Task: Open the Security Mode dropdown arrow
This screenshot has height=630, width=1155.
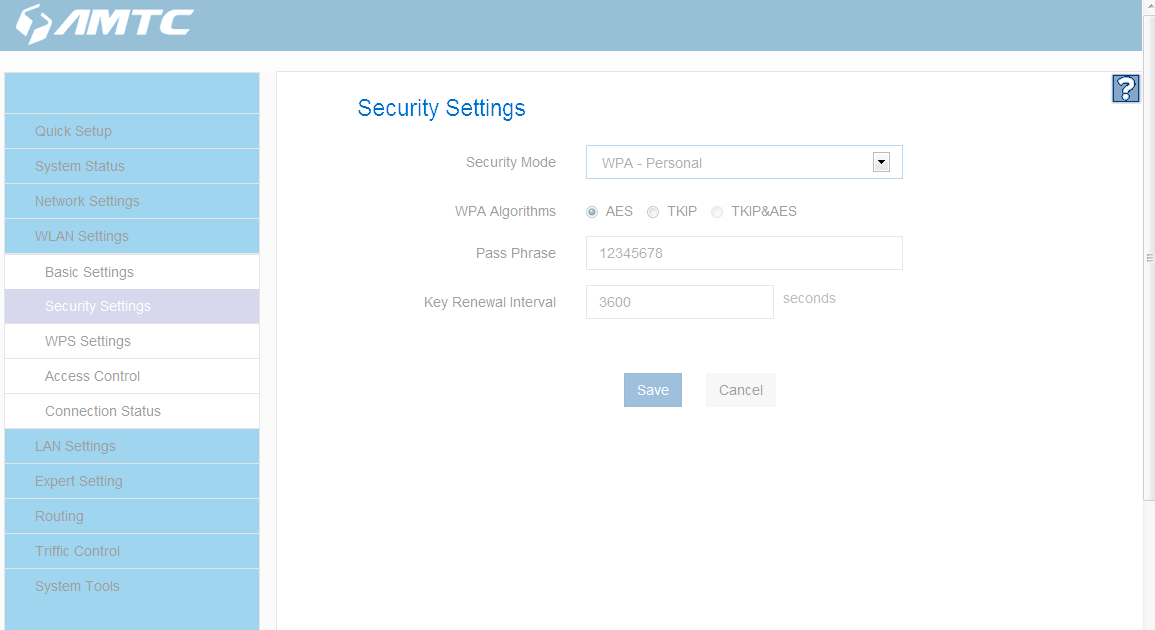Action: pyautogui.click(x=881, y=162)
